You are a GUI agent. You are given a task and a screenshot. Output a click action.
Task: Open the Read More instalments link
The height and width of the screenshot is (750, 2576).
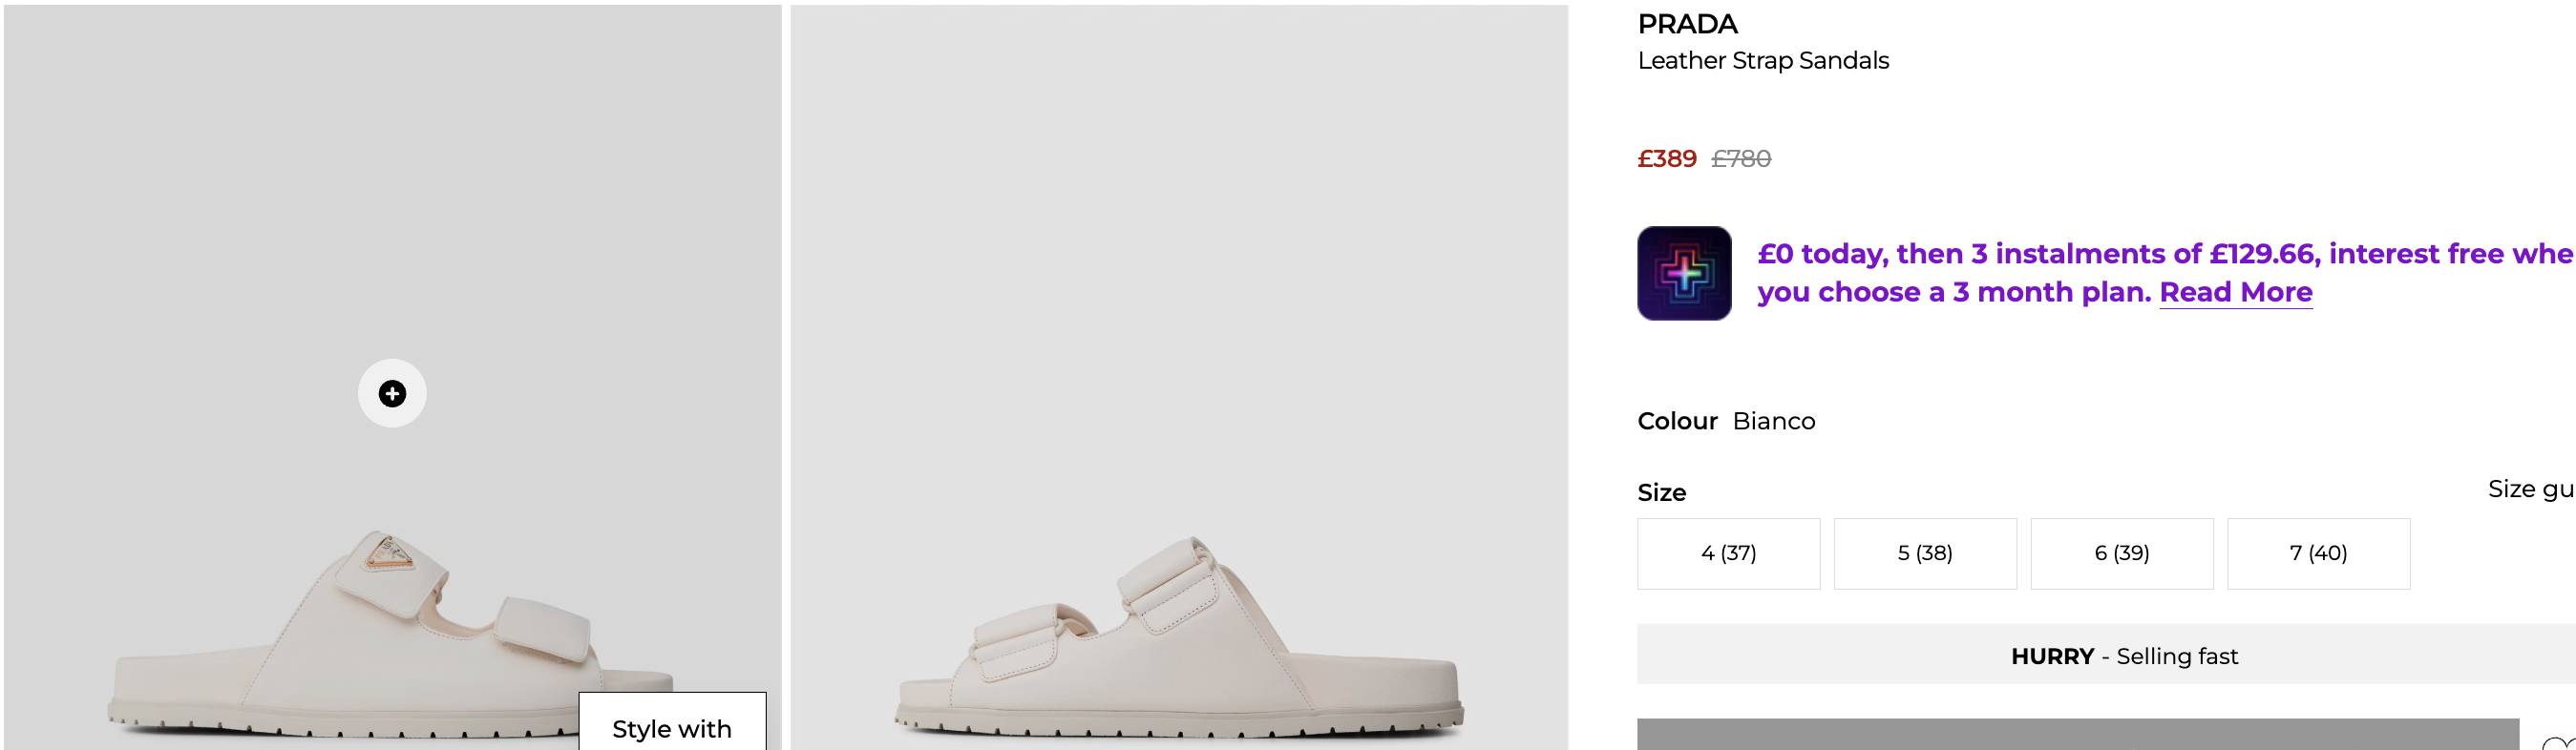[2235, 292]
